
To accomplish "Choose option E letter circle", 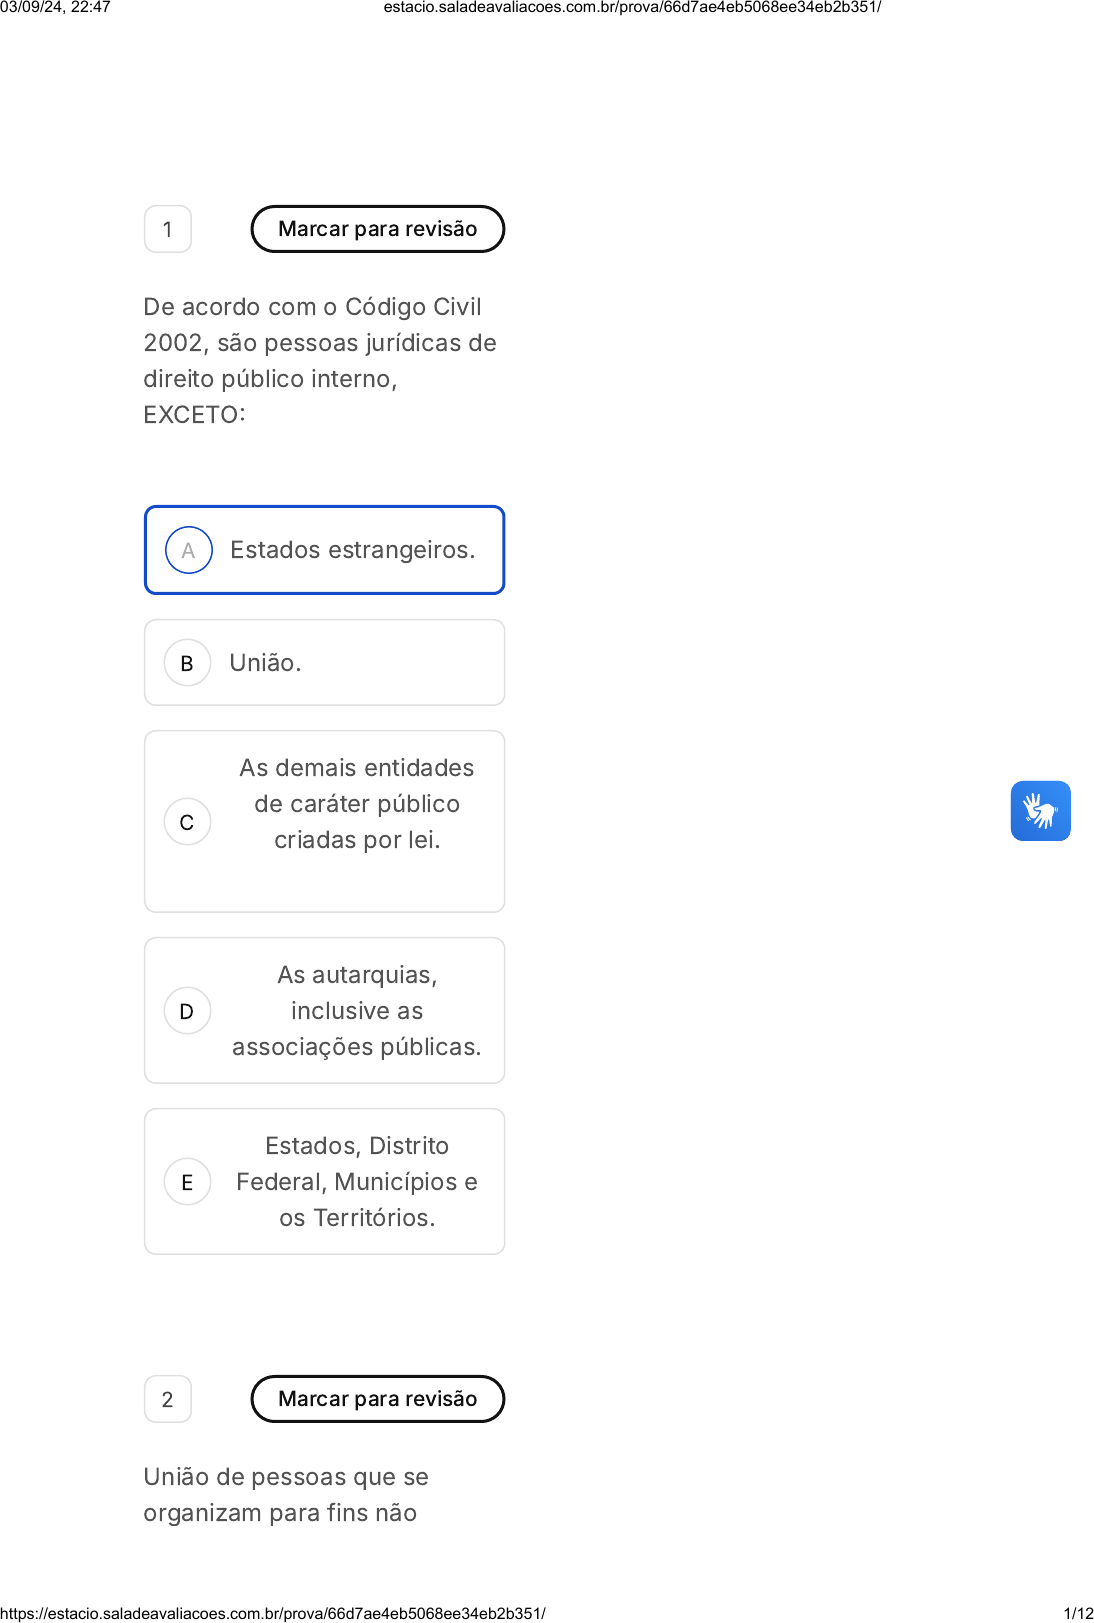I will point(187,1182).
